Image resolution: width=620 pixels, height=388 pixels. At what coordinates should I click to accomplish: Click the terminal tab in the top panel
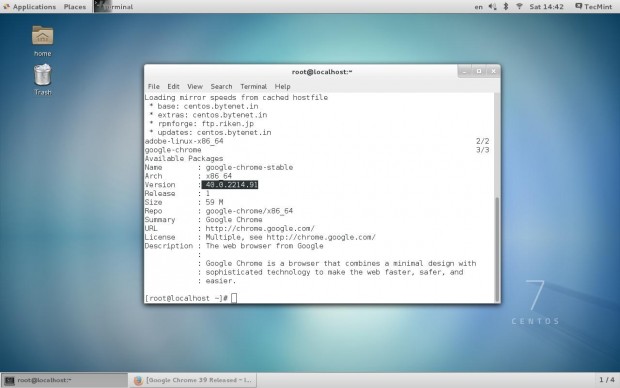tap(114, 7)
